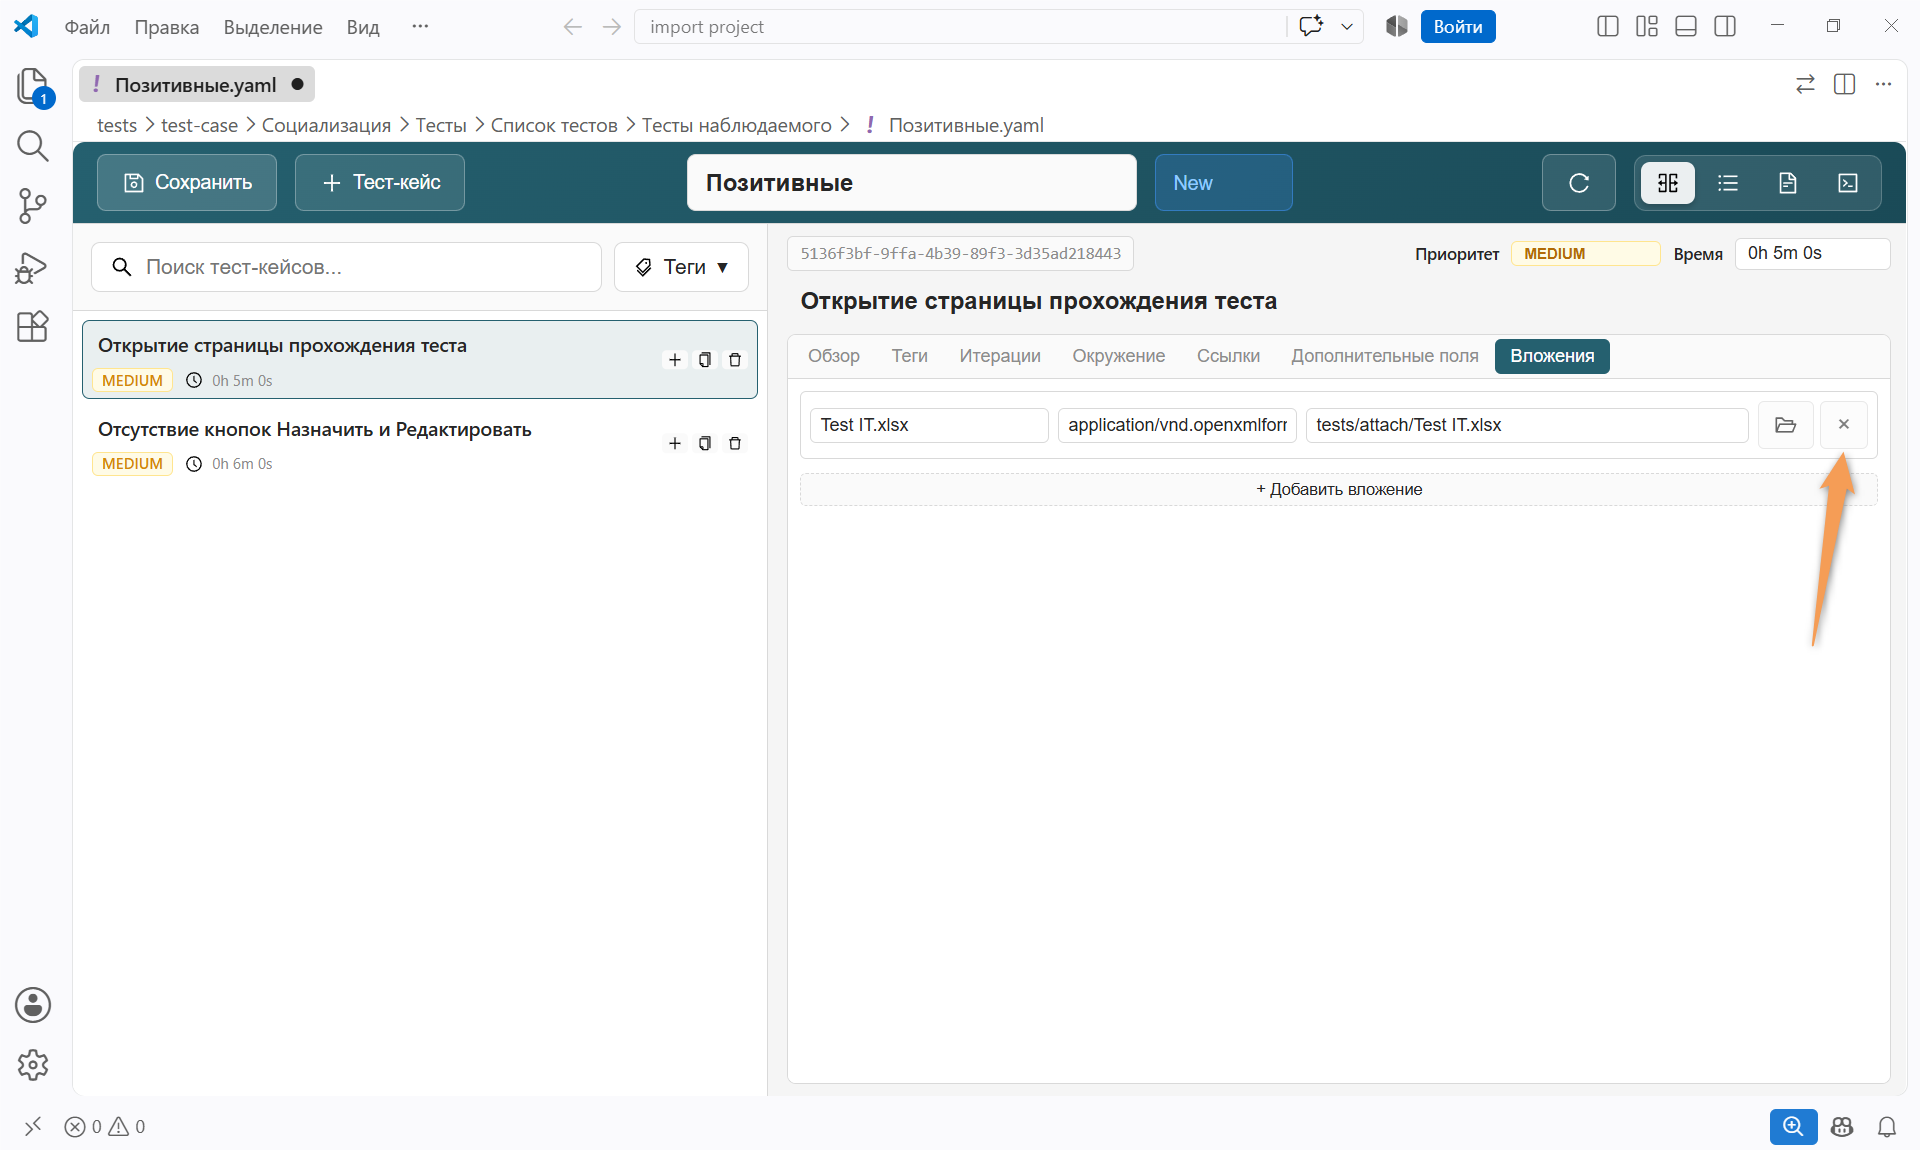Open the Explorer view in activity bar
Screen dimensions: 1920x1150
pos(33,86)
